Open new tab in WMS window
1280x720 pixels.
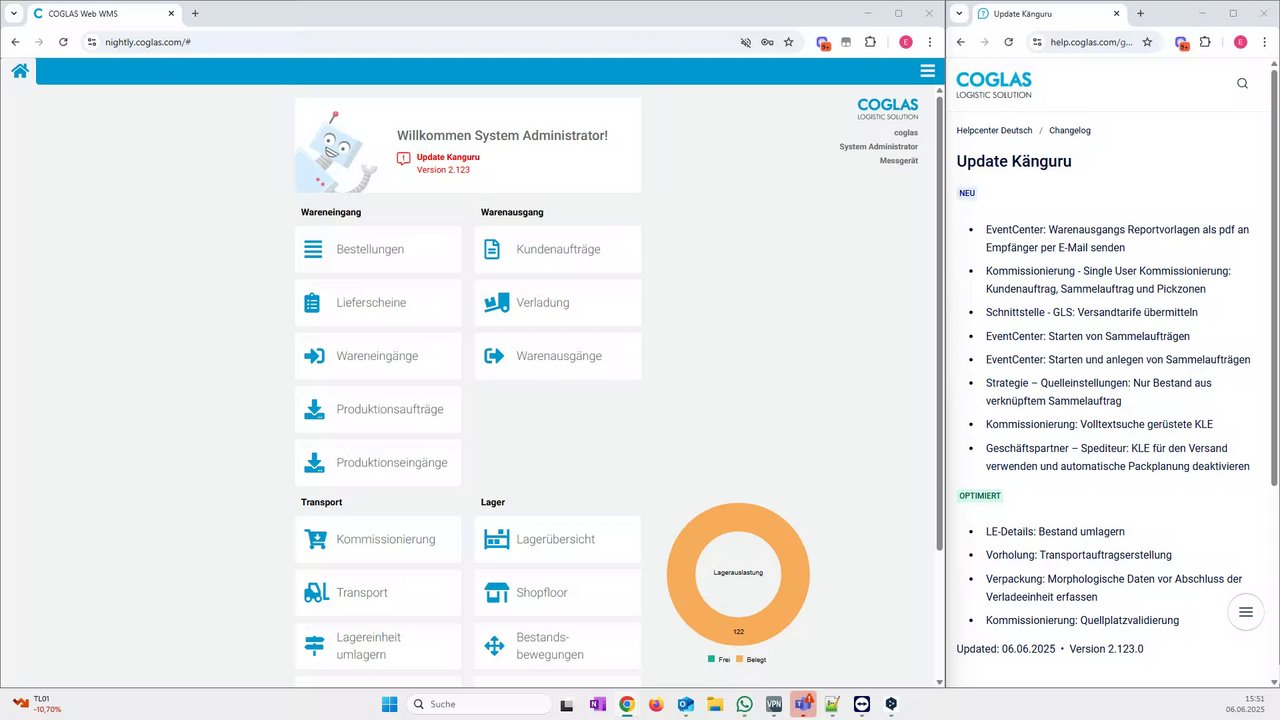point(195,14)
